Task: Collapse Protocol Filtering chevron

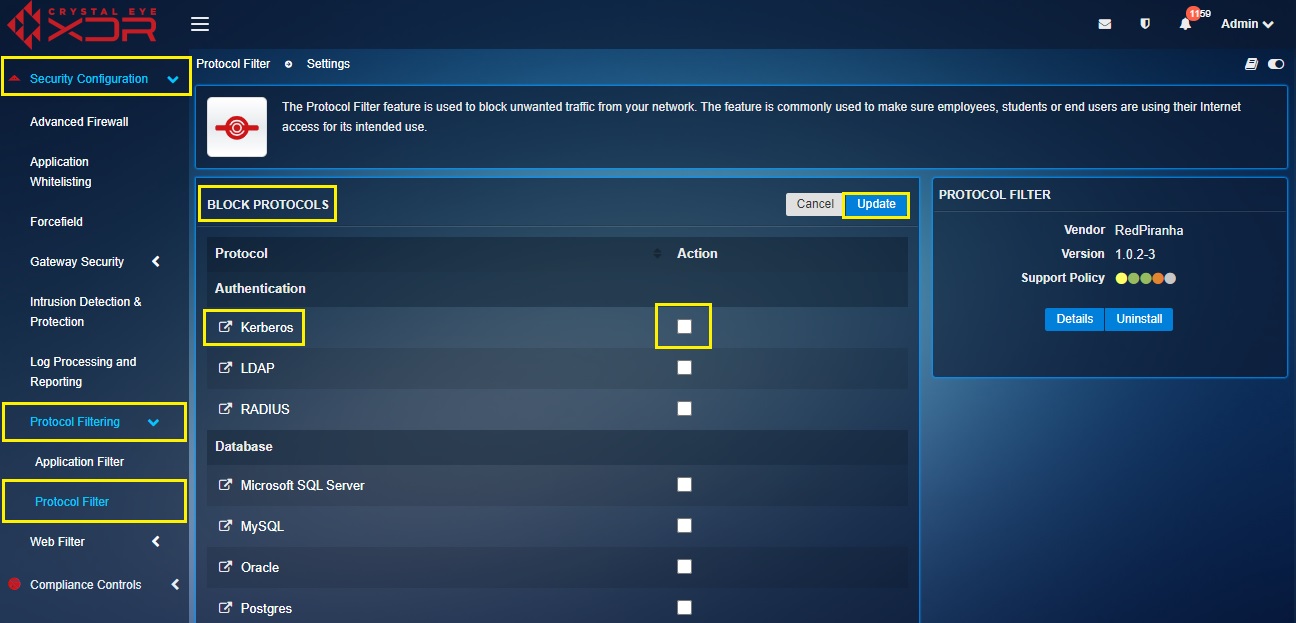Action: tap(153, 423)
